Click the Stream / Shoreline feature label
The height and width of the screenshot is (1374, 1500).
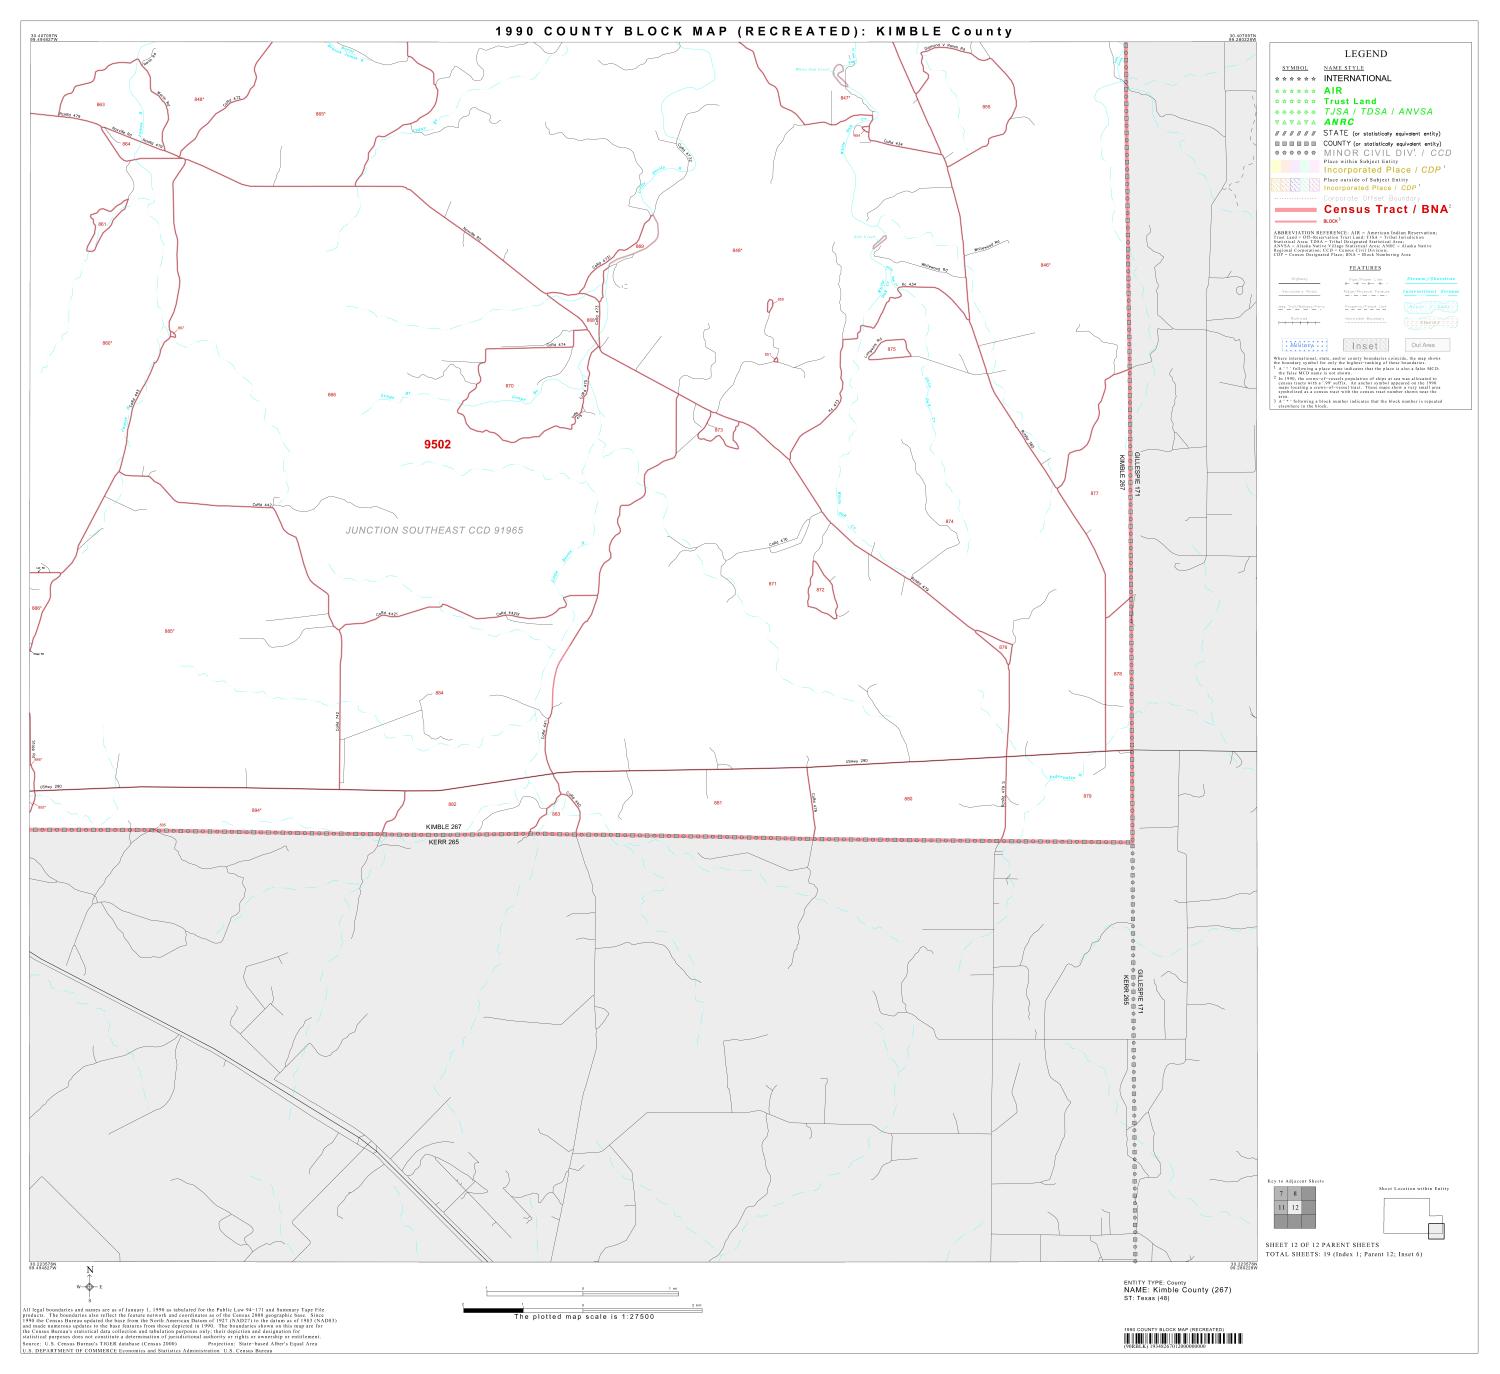point(1431,279)
